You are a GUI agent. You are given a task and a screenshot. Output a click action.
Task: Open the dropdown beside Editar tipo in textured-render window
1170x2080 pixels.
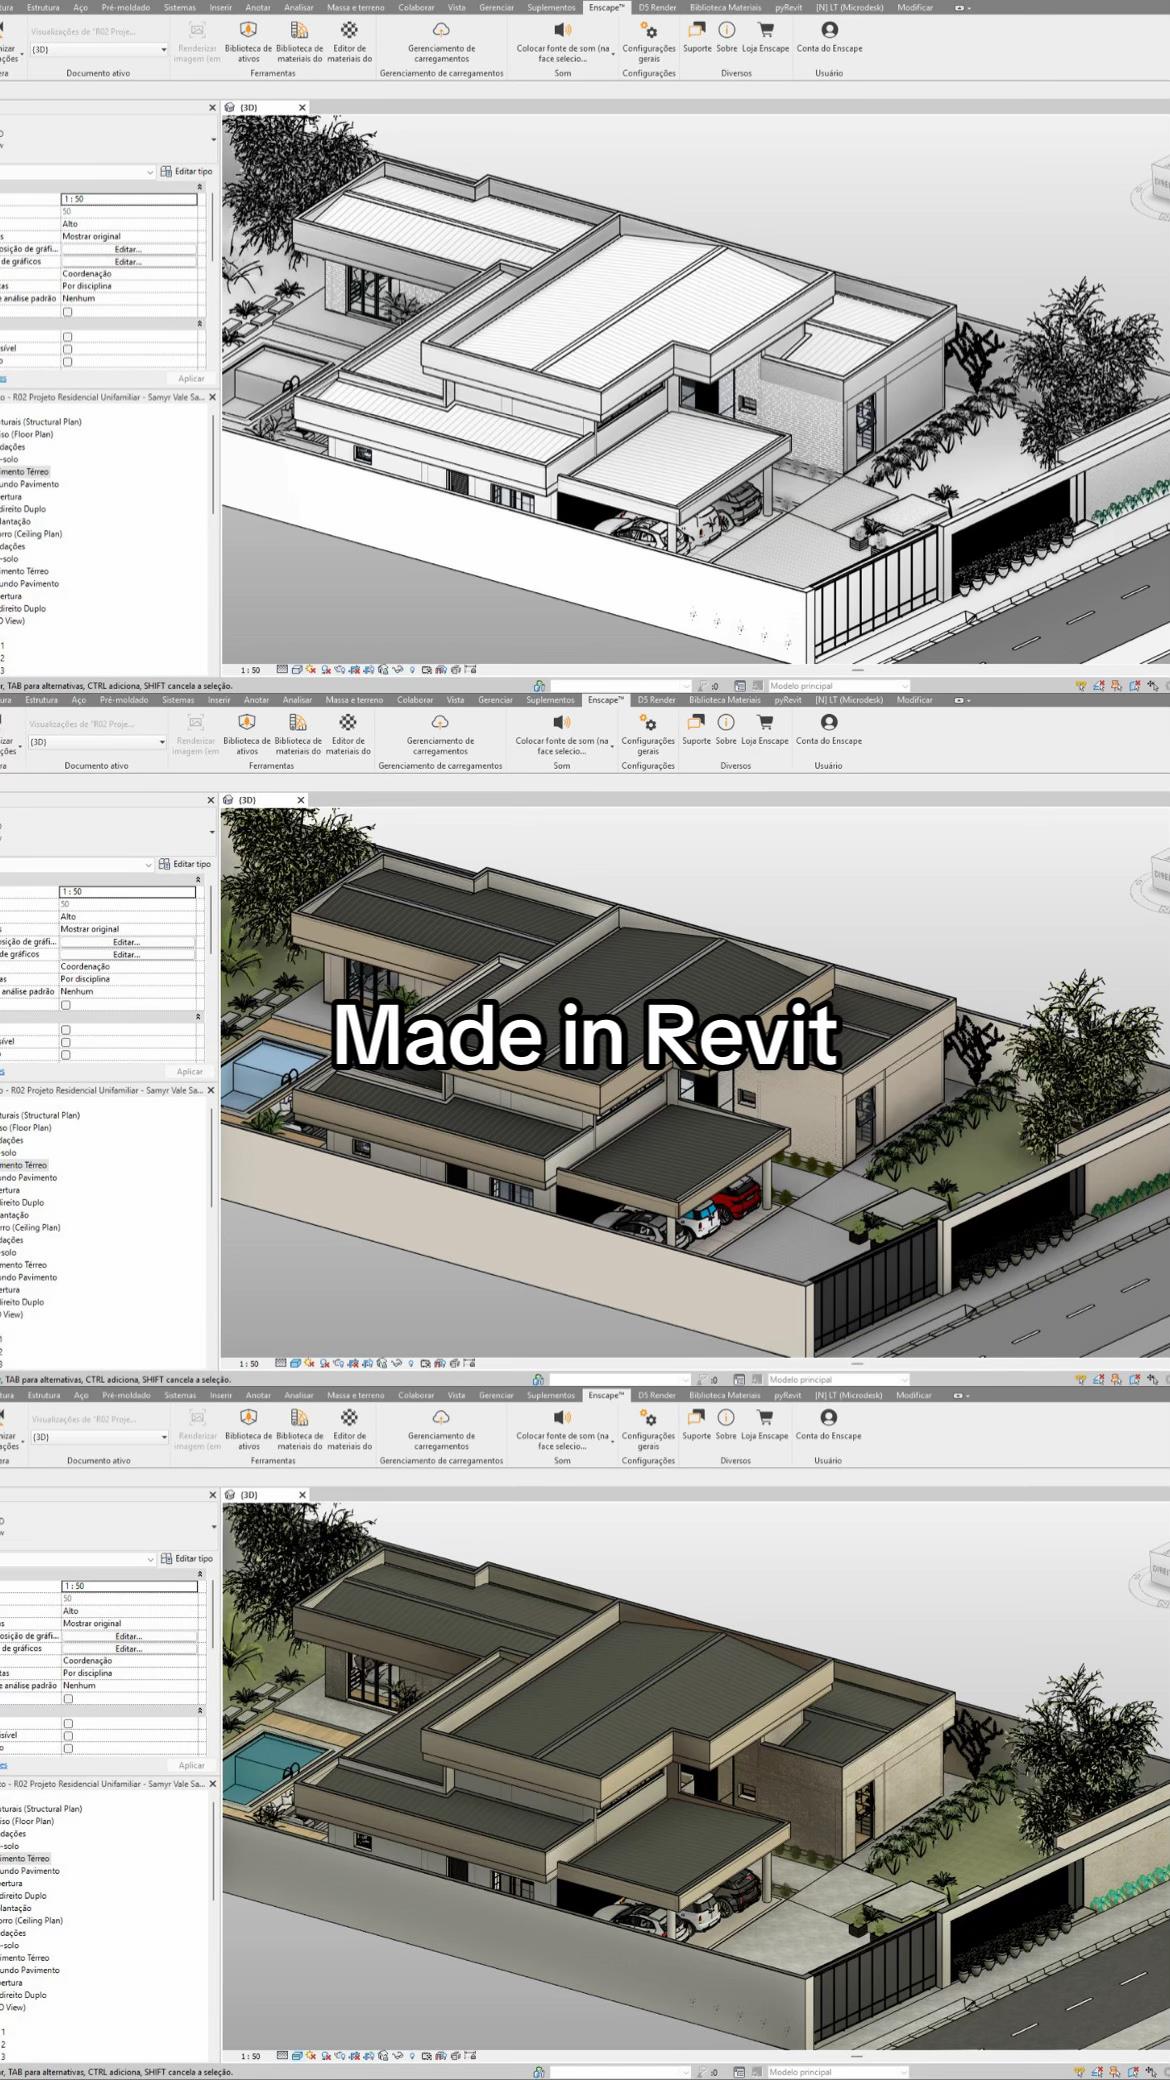(x=150, y=1559)
